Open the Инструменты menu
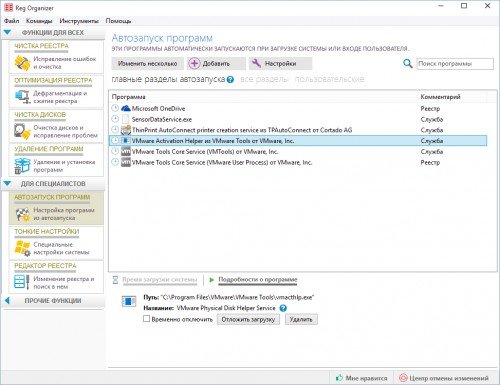The image size is (500, 385). tap(79, 21)
